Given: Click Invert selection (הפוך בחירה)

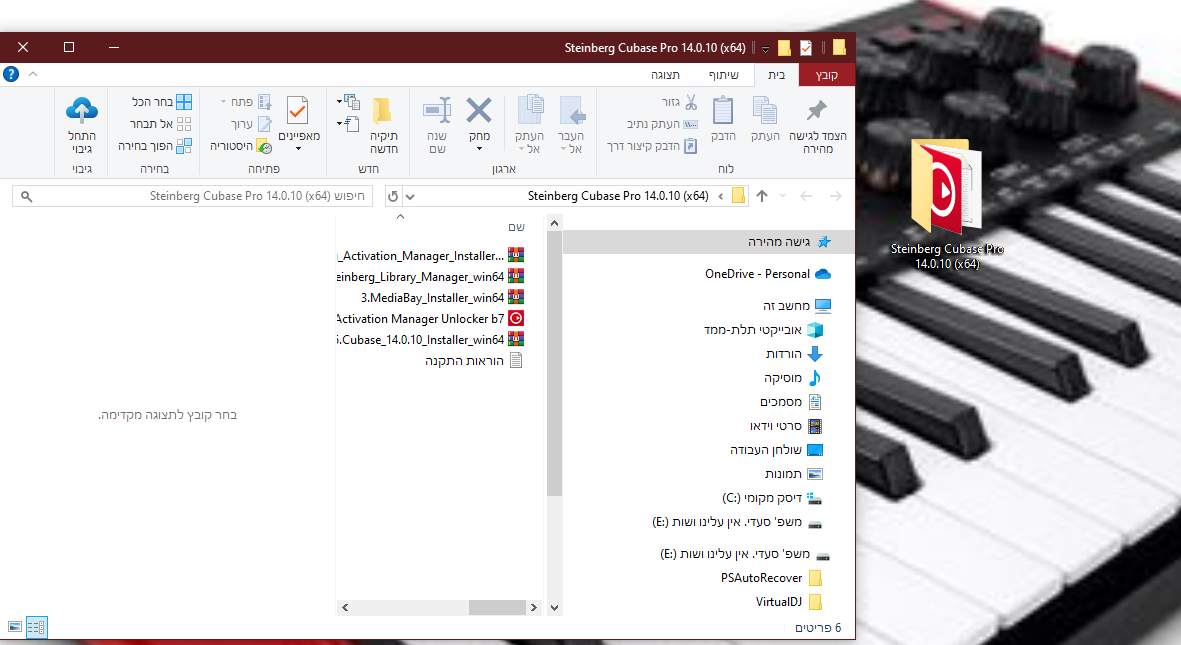Looking at the screenshot, I should 154,145.
